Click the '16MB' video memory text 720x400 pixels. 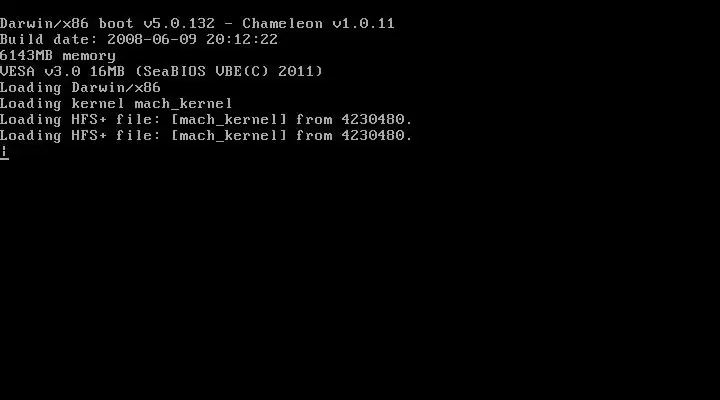click(x=107, y=72)
